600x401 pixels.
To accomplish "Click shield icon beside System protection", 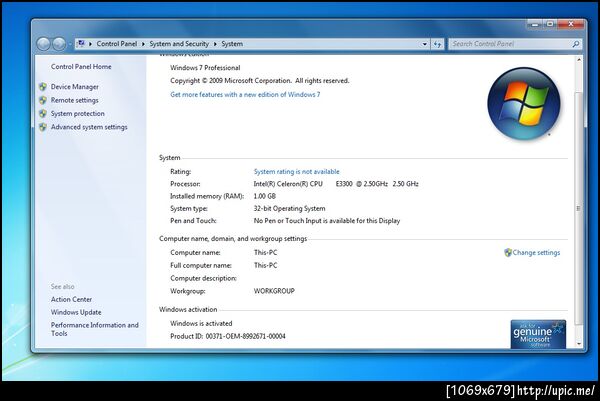I will pos(43,114).
